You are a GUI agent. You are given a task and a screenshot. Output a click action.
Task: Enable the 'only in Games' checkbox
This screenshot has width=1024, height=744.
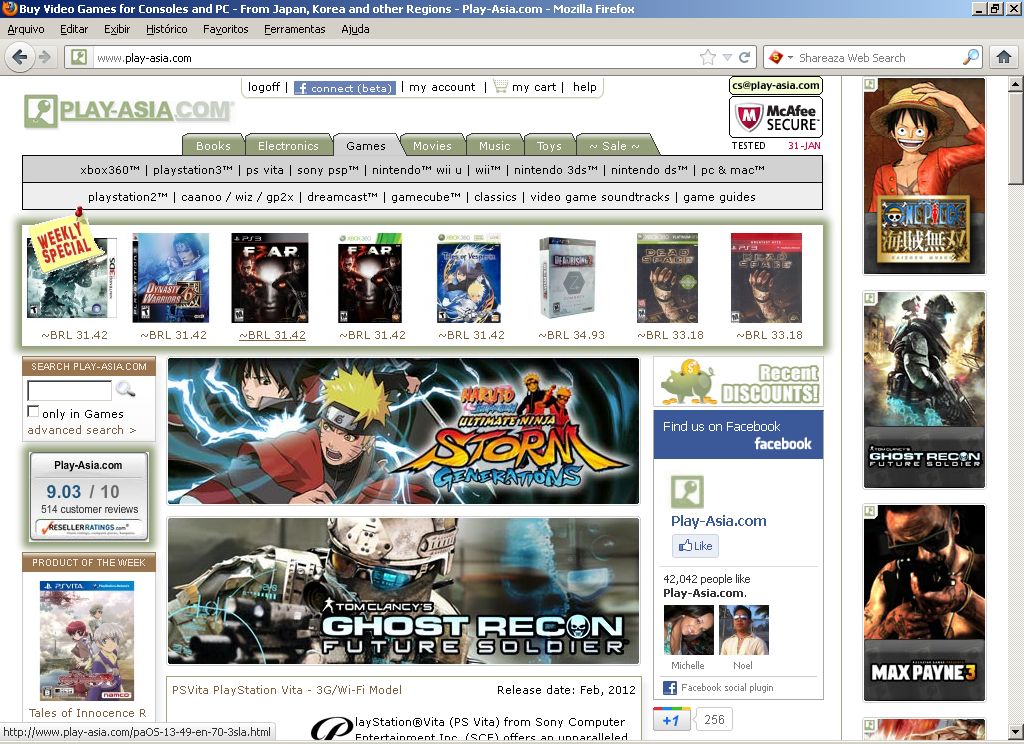pos(33,412)
